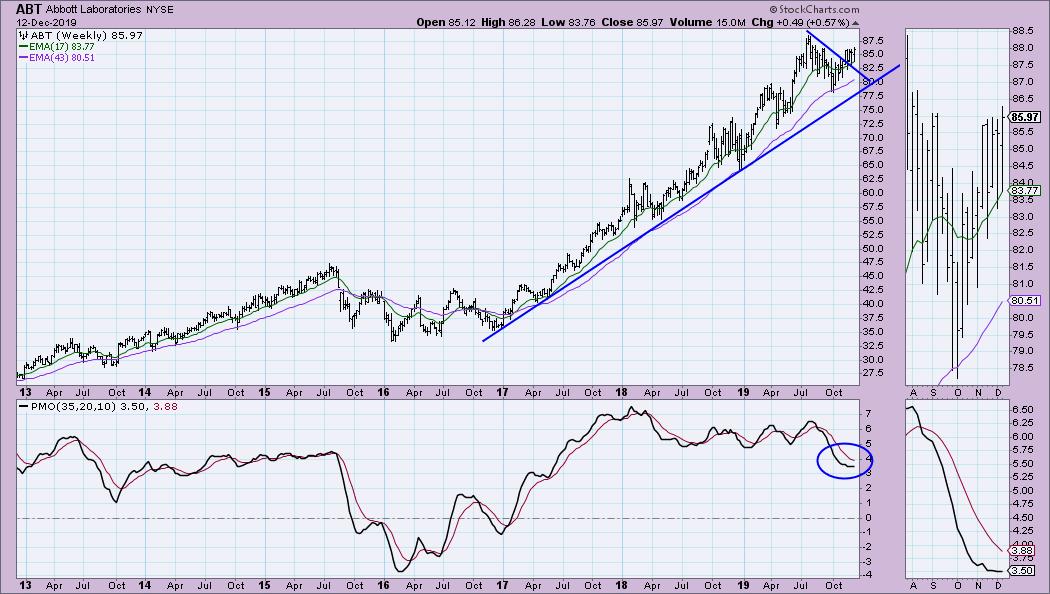Image resolution: width=1050 pixels, height=594 pixels.
Task: Click the year 16 label under the price chart
Action: (x=384, y=392)
